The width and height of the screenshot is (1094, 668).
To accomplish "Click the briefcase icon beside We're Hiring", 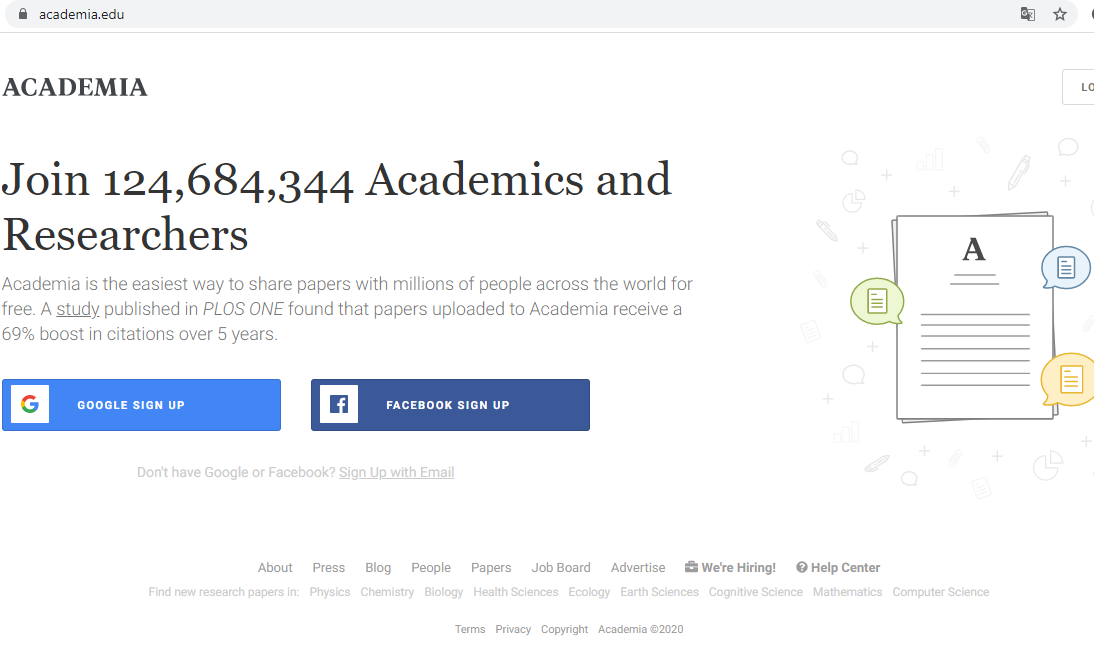I will pyautogui.click(x=691, y=567).
